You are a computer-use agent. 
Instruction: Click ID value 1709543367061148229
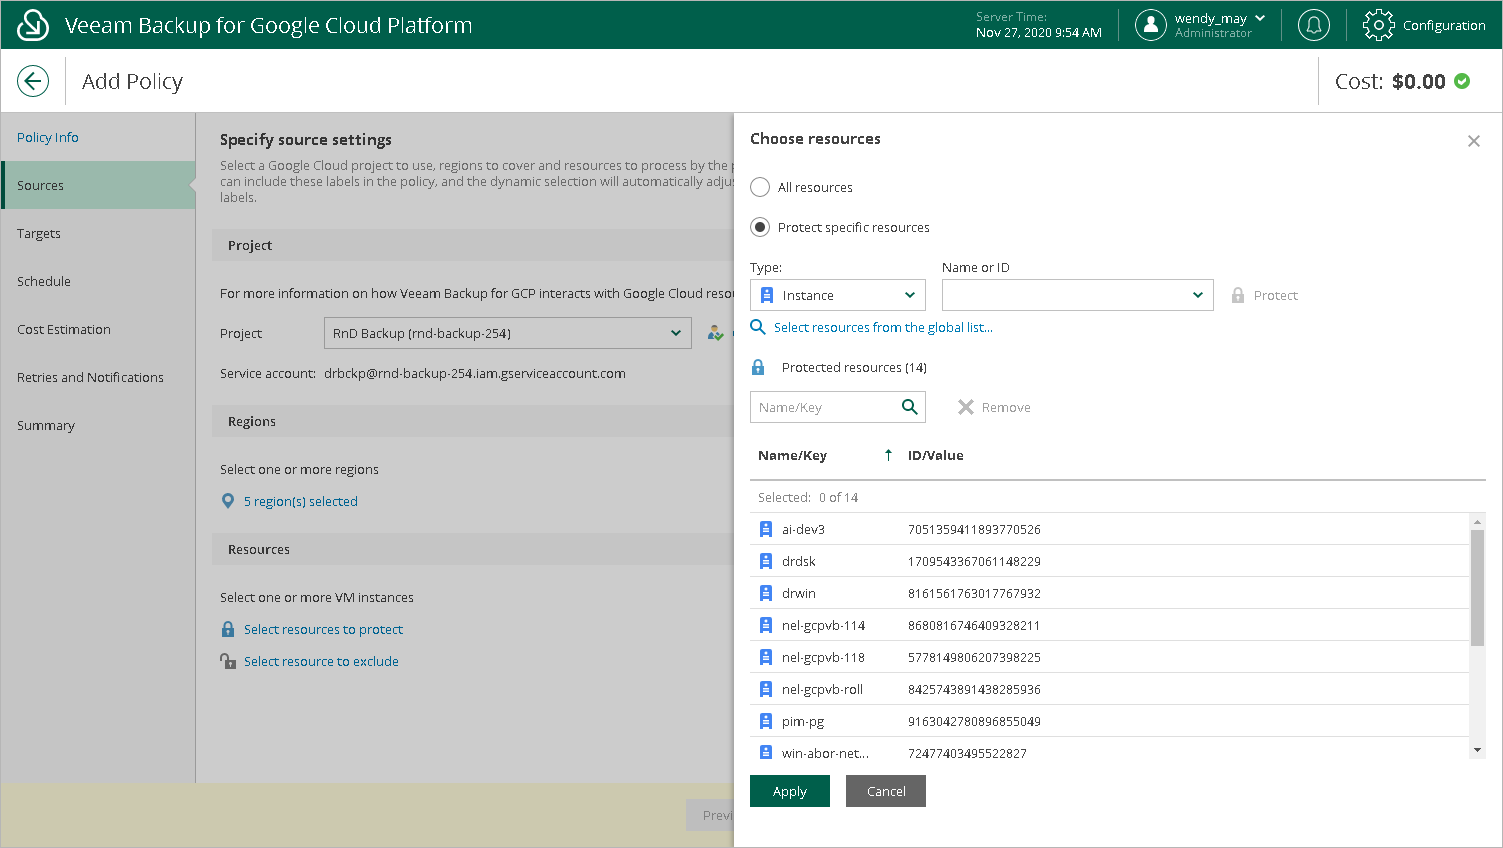pos(974,561)
